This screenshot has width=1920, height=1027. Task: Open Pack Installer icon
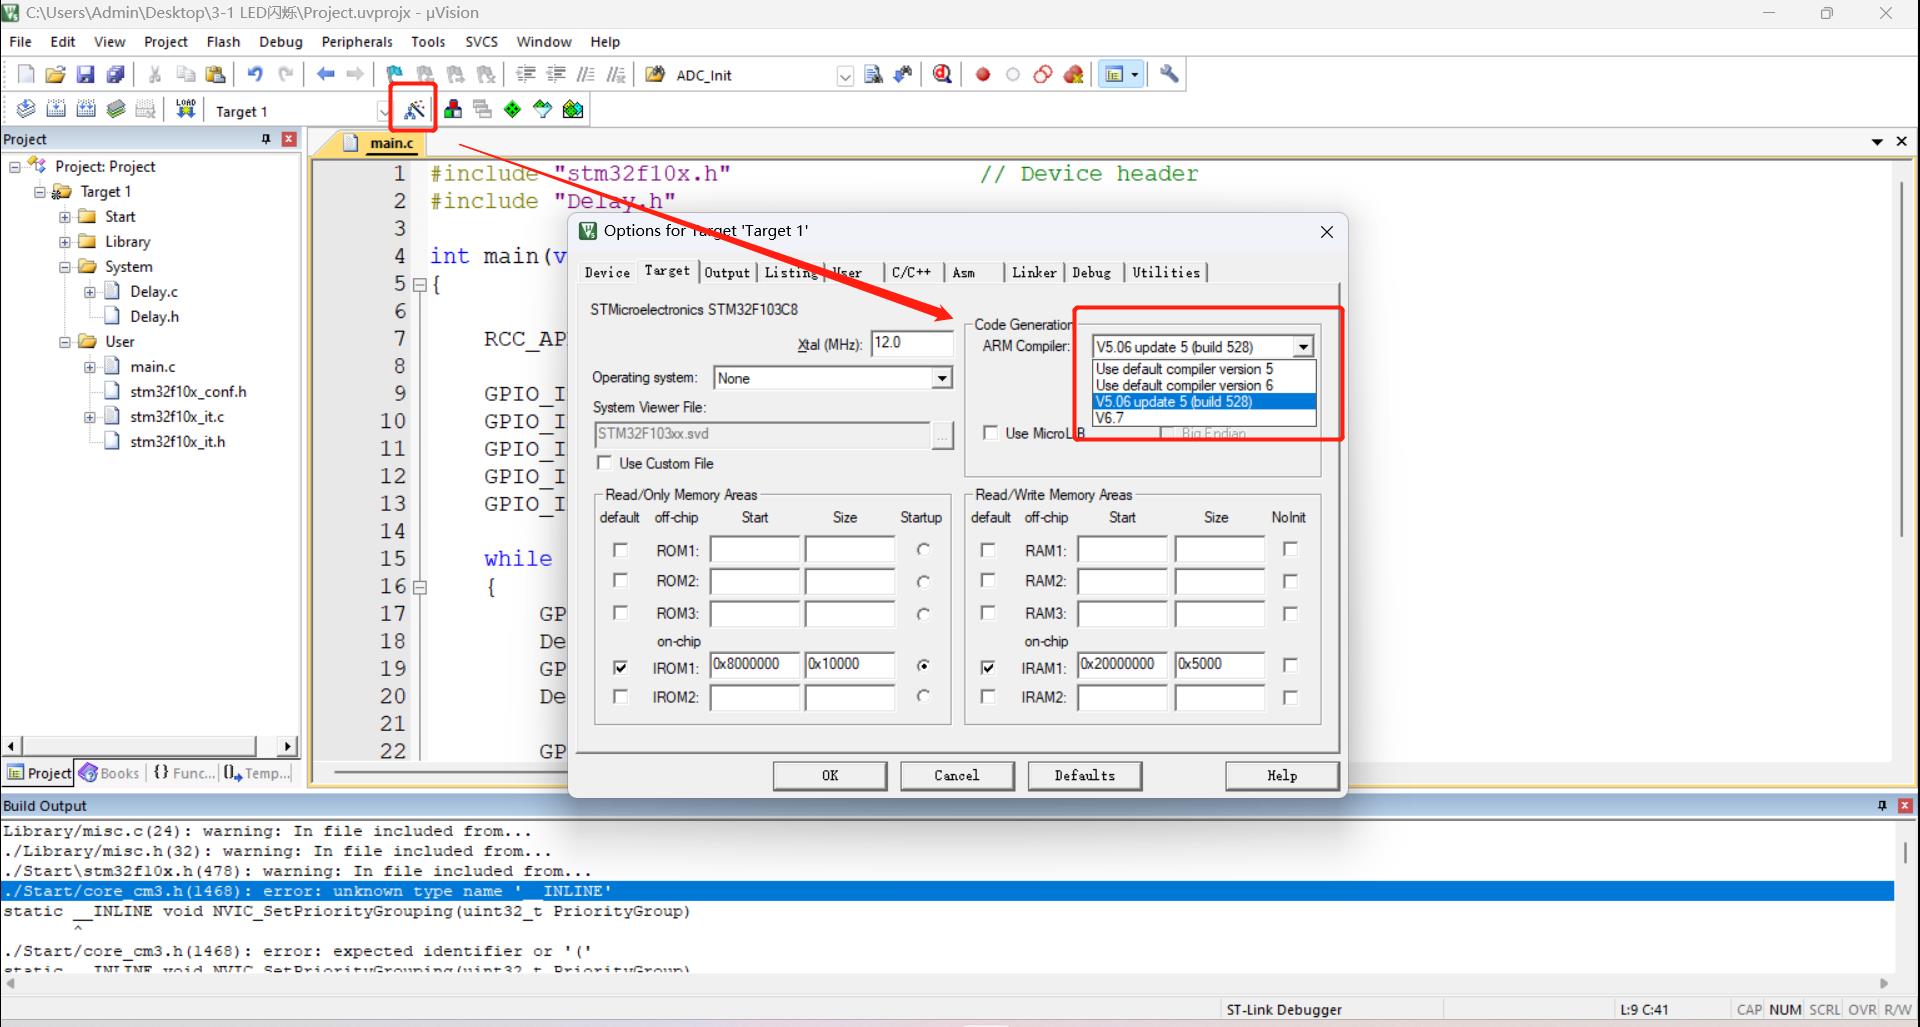tap(573, 109)
